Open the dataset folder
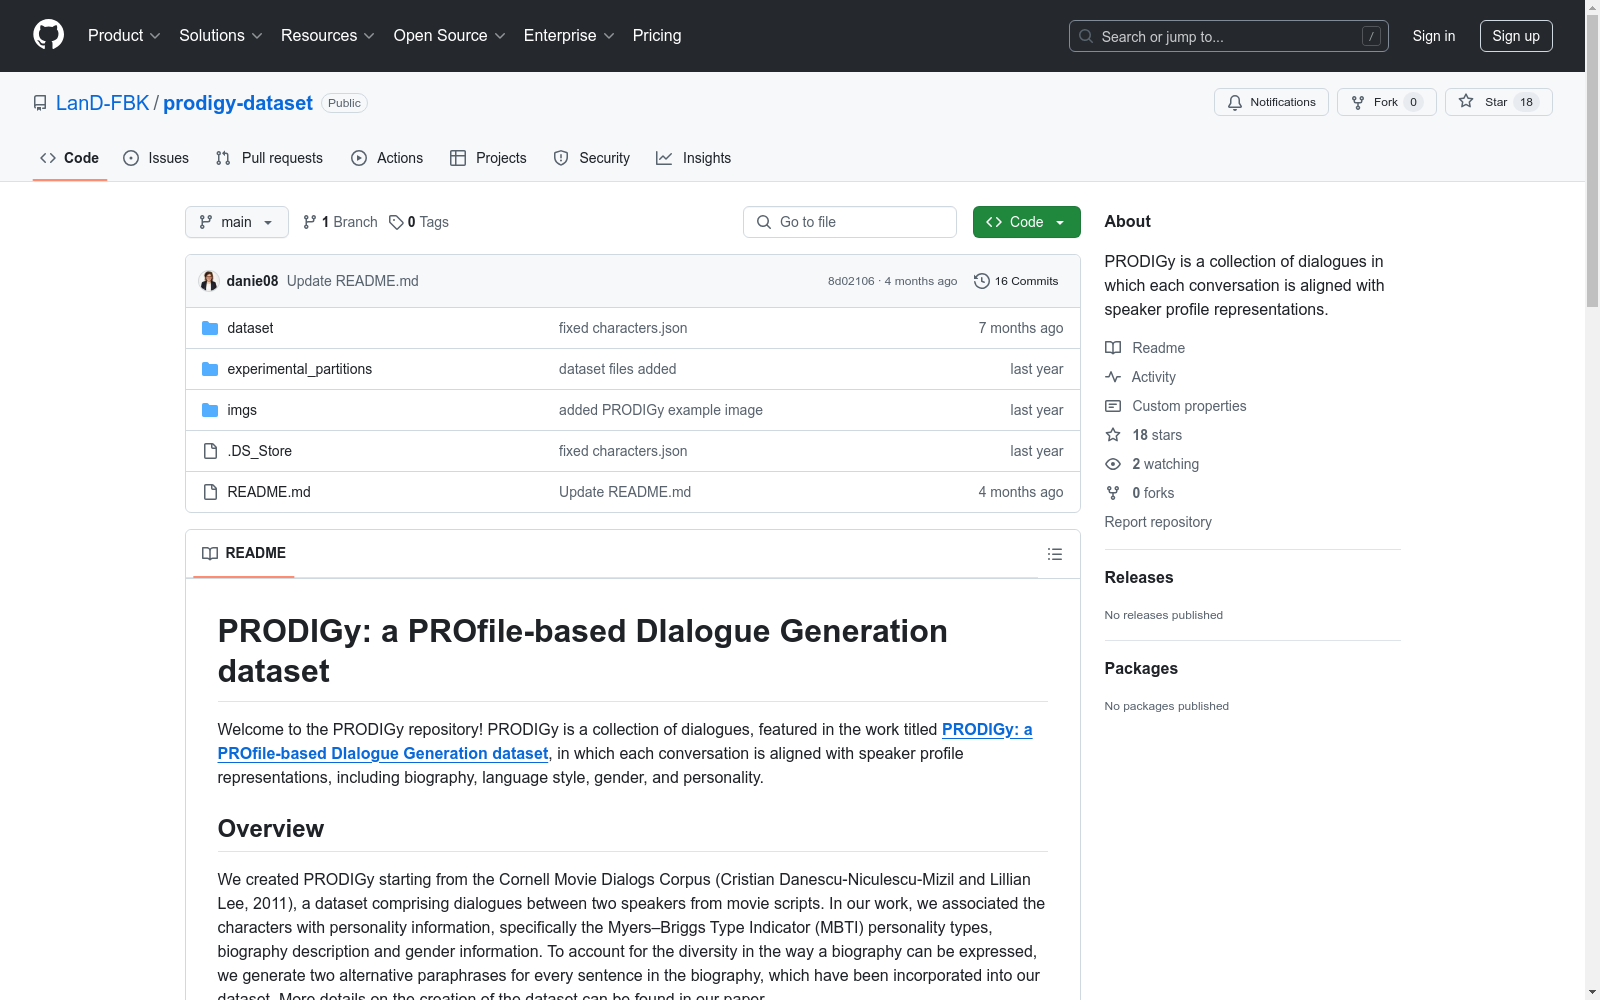Screen dimensions: 1600x1000 [x=250, y=328]
